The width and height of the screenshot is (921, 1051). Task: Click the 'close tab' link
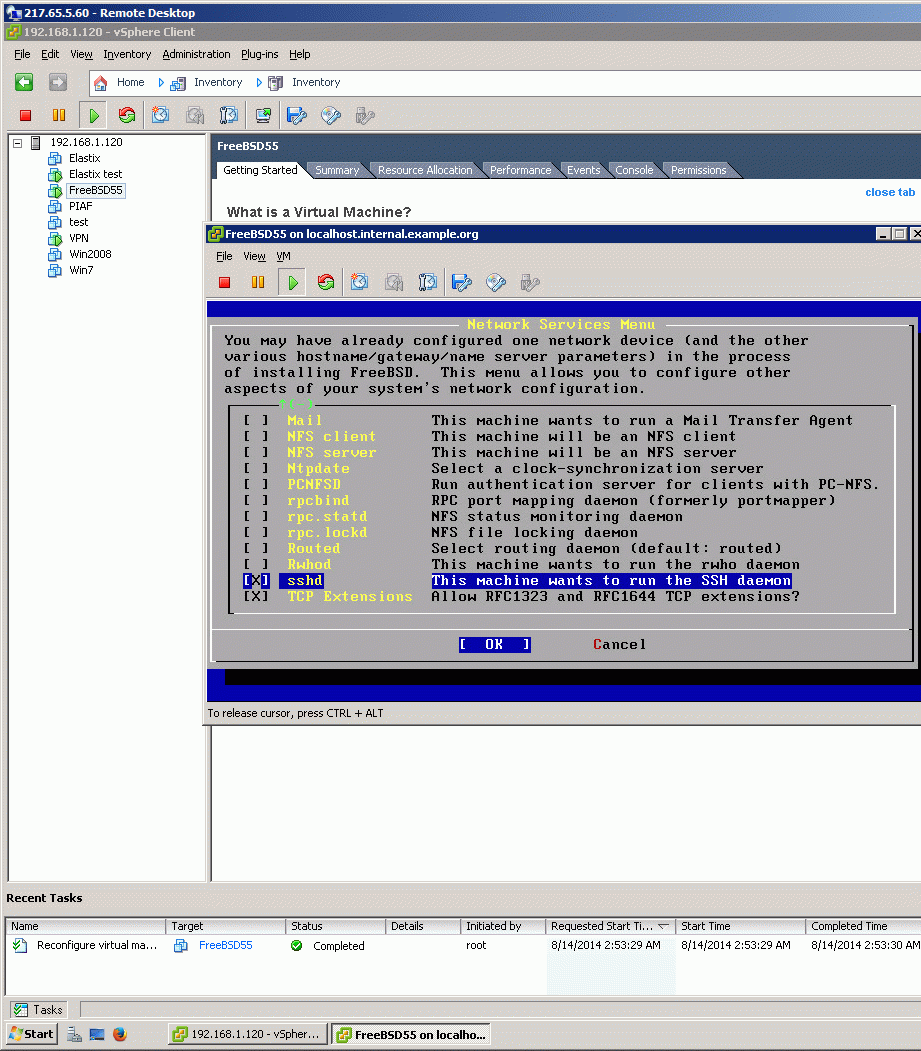889,192
